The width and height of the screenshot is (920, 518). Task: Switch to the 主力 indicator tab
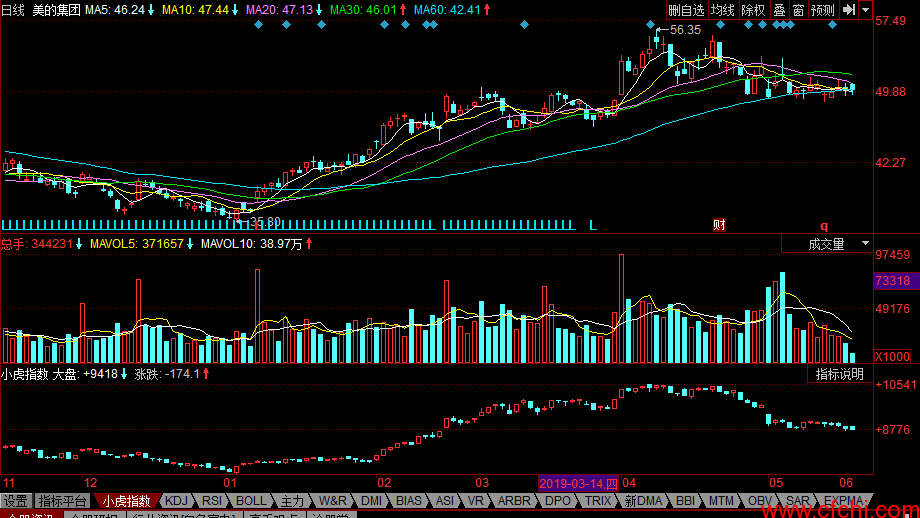click(x=292, y=501)
